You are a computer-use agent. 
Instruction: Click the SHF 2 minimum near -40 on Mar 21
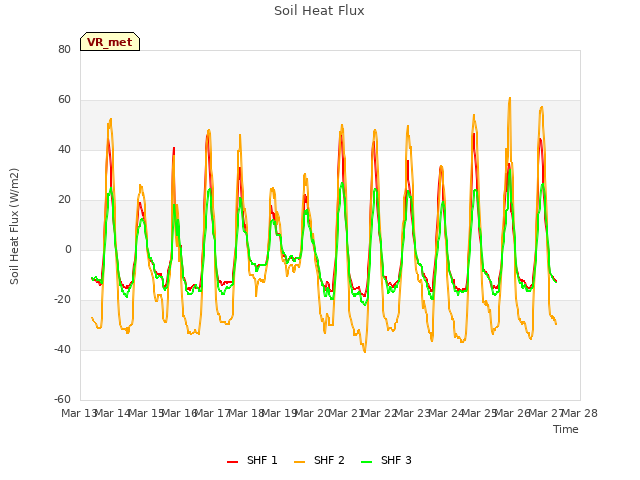364,351
